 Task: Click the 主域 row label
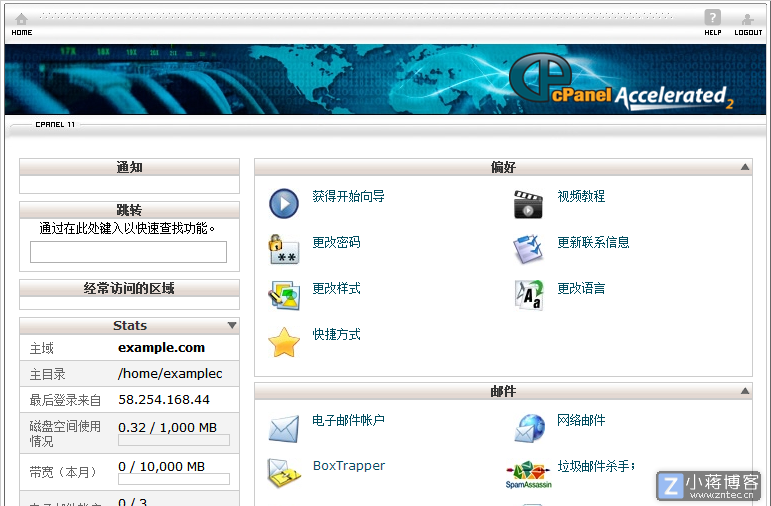point(41,348)
